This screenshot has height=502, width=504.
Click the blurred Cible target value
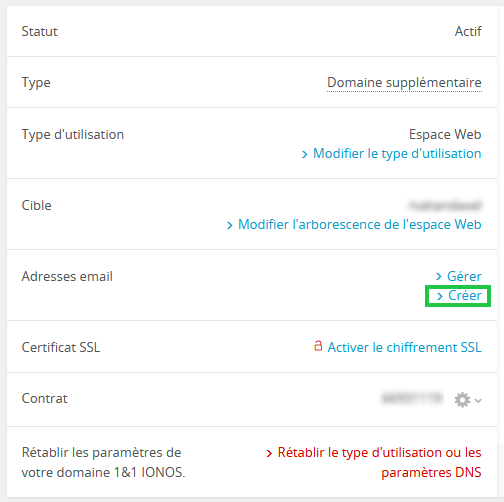click(445, 205)
